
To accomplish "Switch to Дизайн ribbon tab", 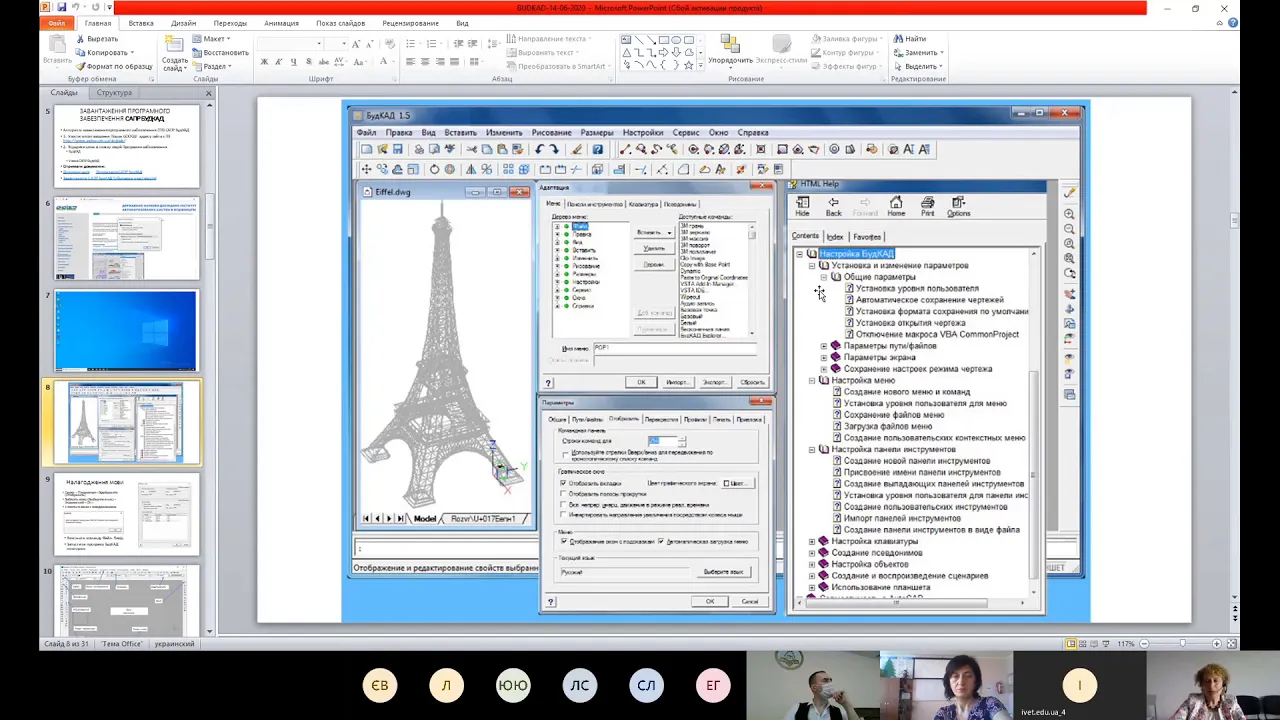I will 183,23.
